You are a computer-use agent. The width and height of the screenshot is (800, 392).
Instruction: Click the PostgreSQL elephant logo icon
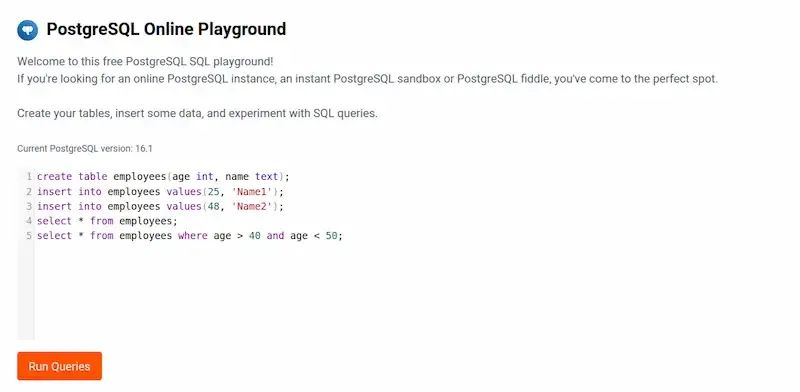tap(28, 30)
